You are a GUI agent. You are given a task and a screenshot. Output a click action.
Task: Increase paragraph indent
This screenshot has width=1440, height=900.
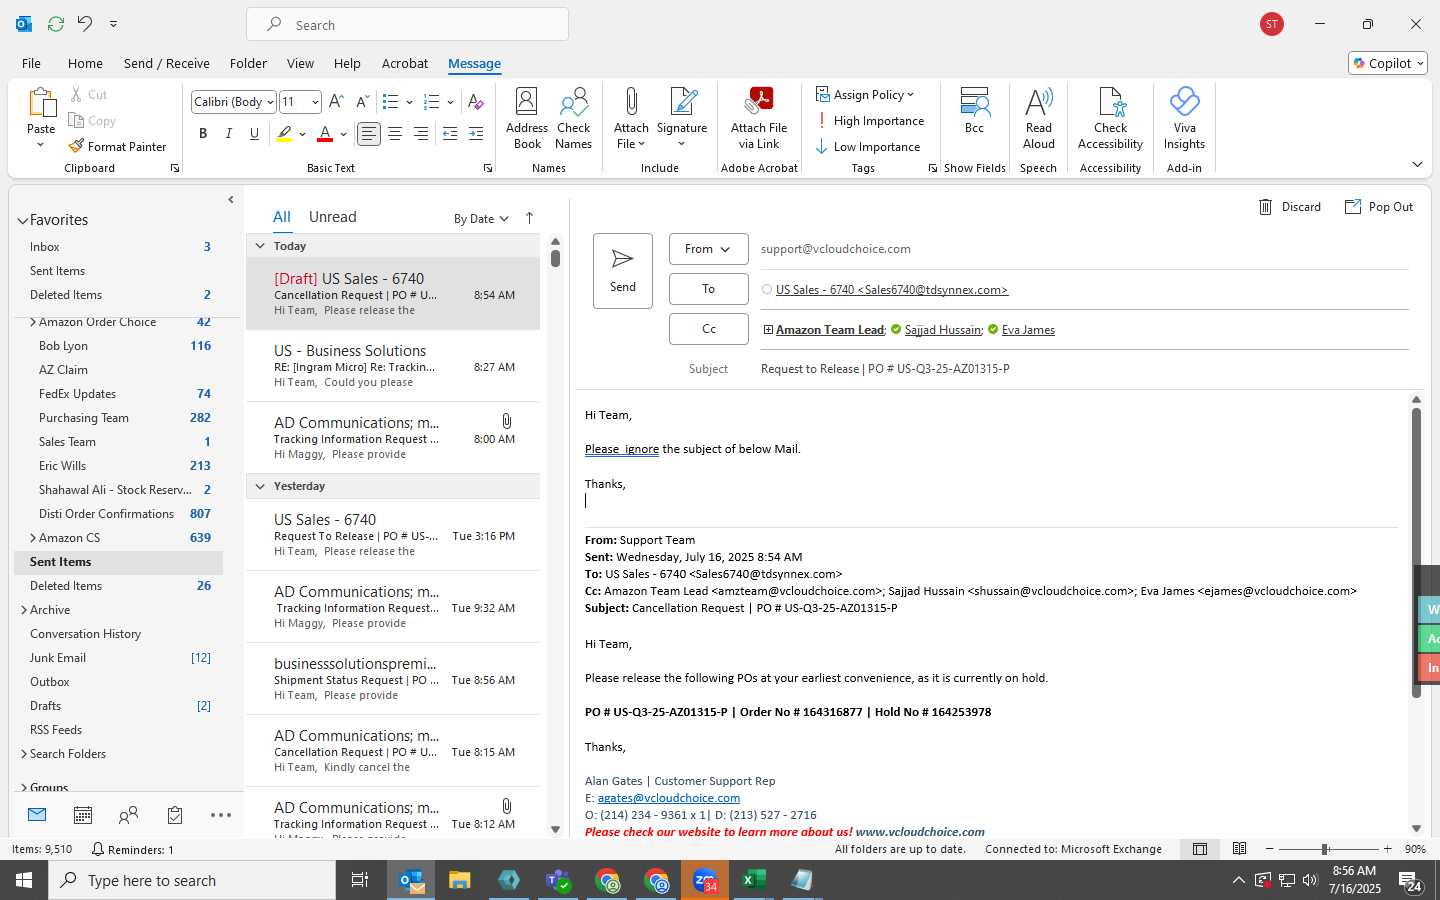(x=476, y=133)
